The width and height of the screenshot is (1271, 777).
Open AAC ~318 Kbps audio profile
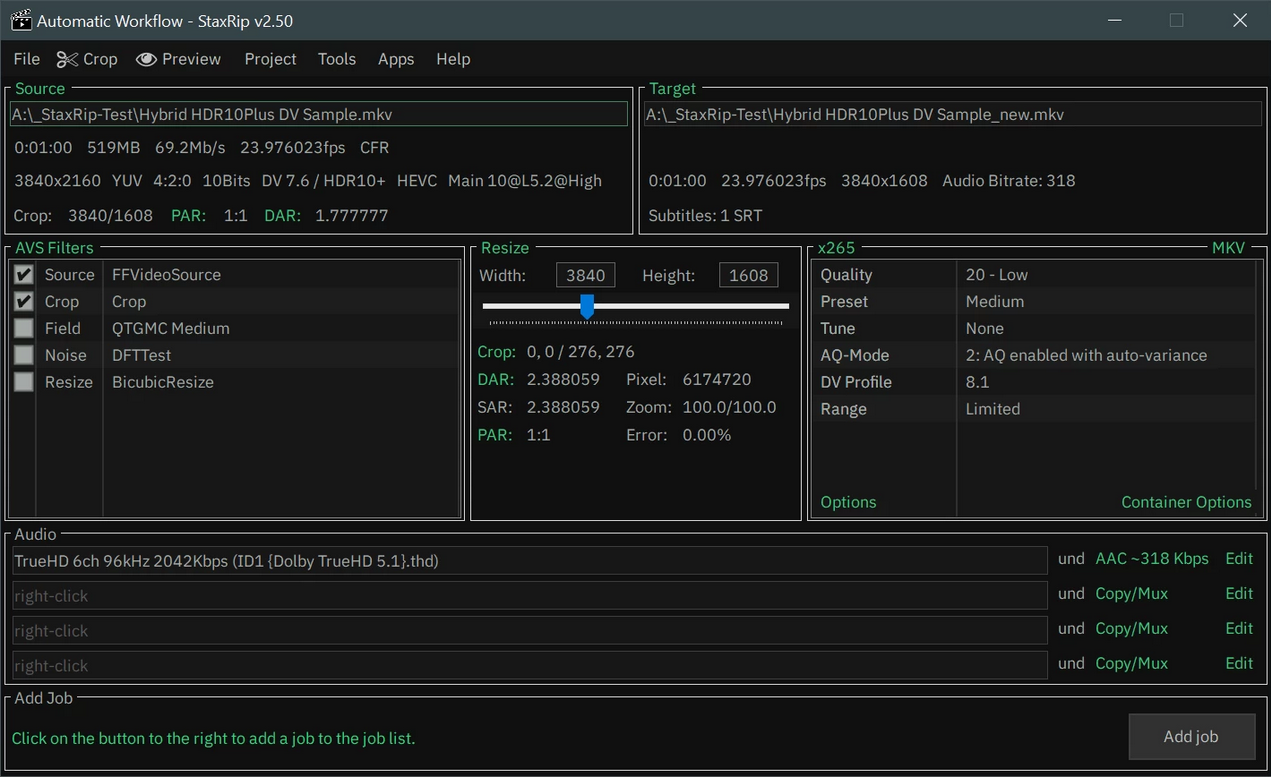pyautogui.click(x=1152, y=559)
